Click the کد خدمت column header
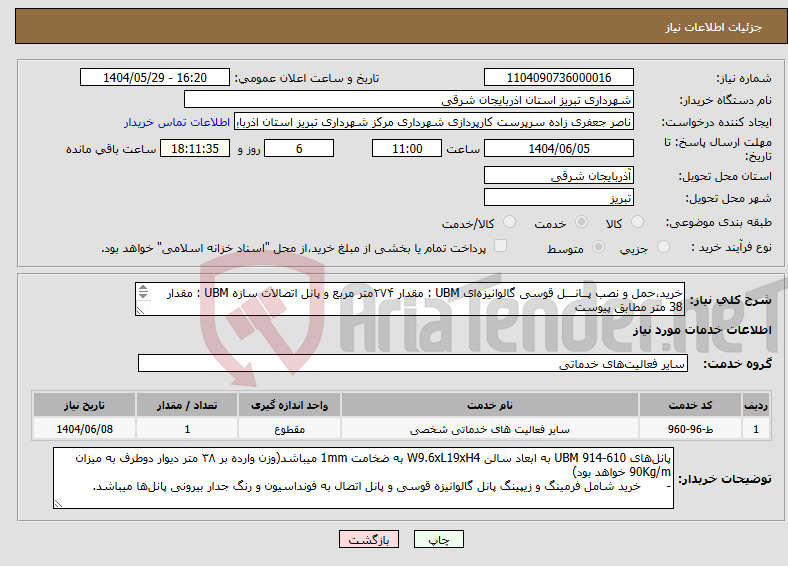 coord(691,405)
